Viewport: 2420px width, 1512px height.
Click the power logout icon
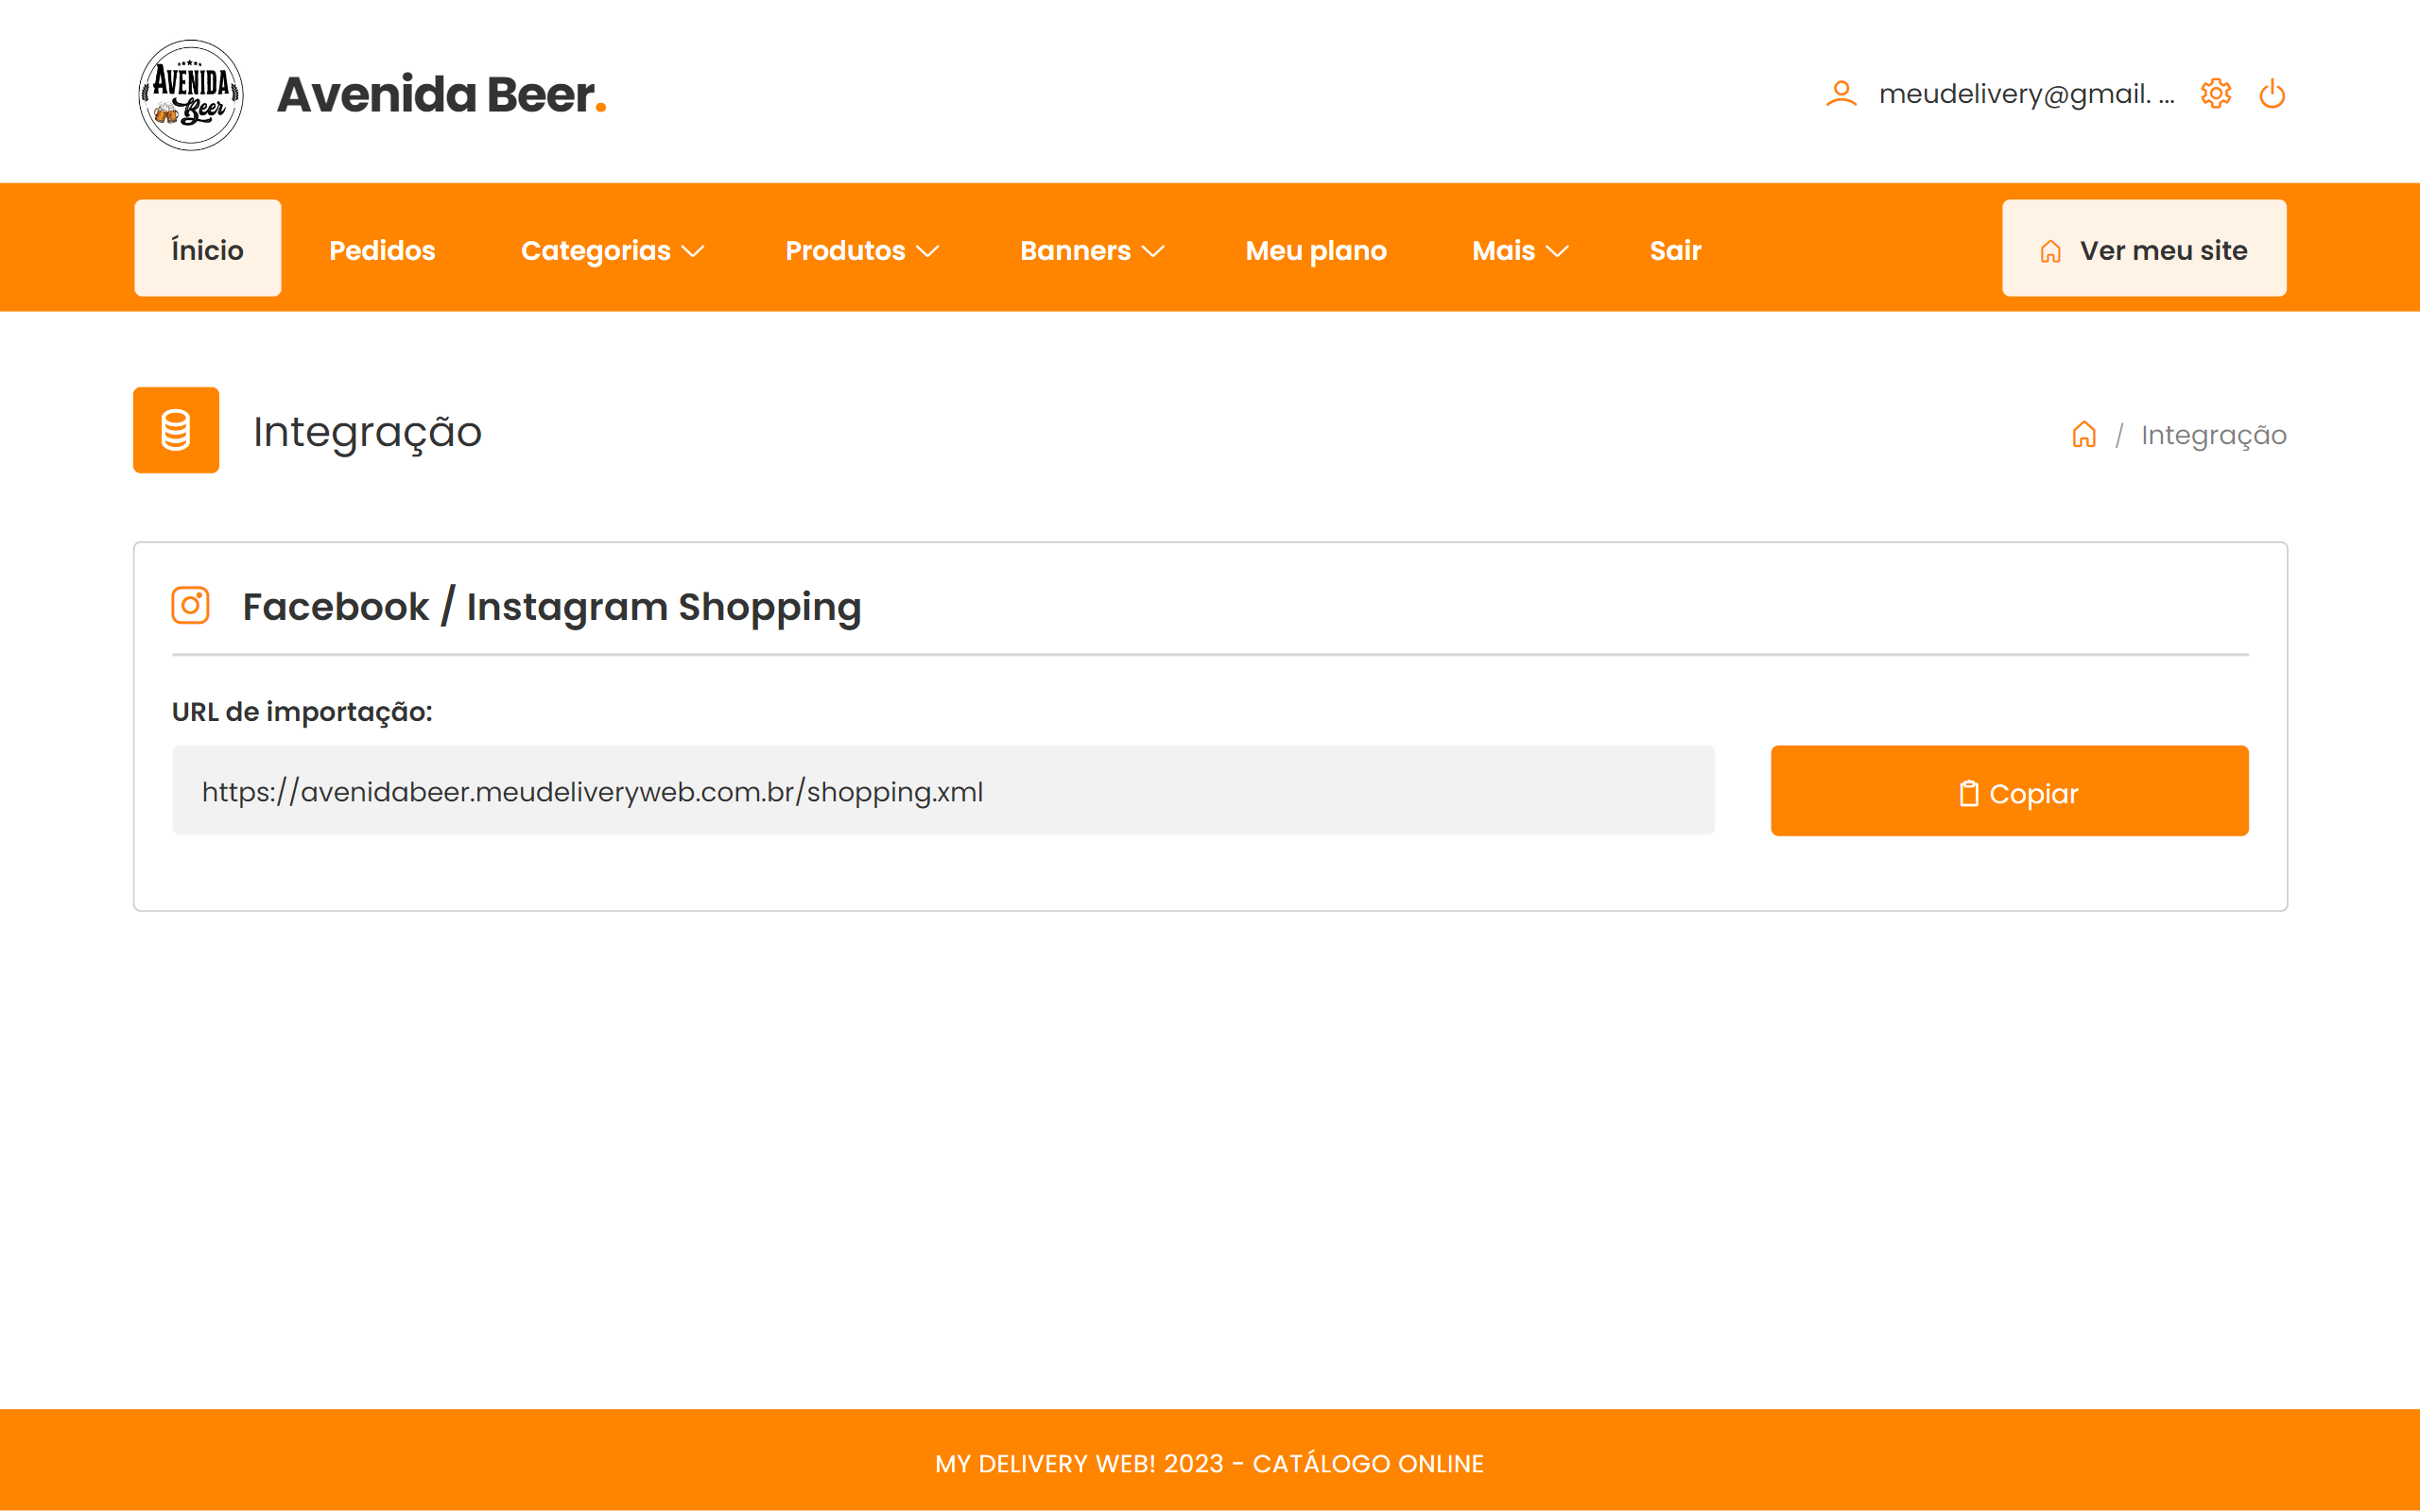pos(2272,94)
